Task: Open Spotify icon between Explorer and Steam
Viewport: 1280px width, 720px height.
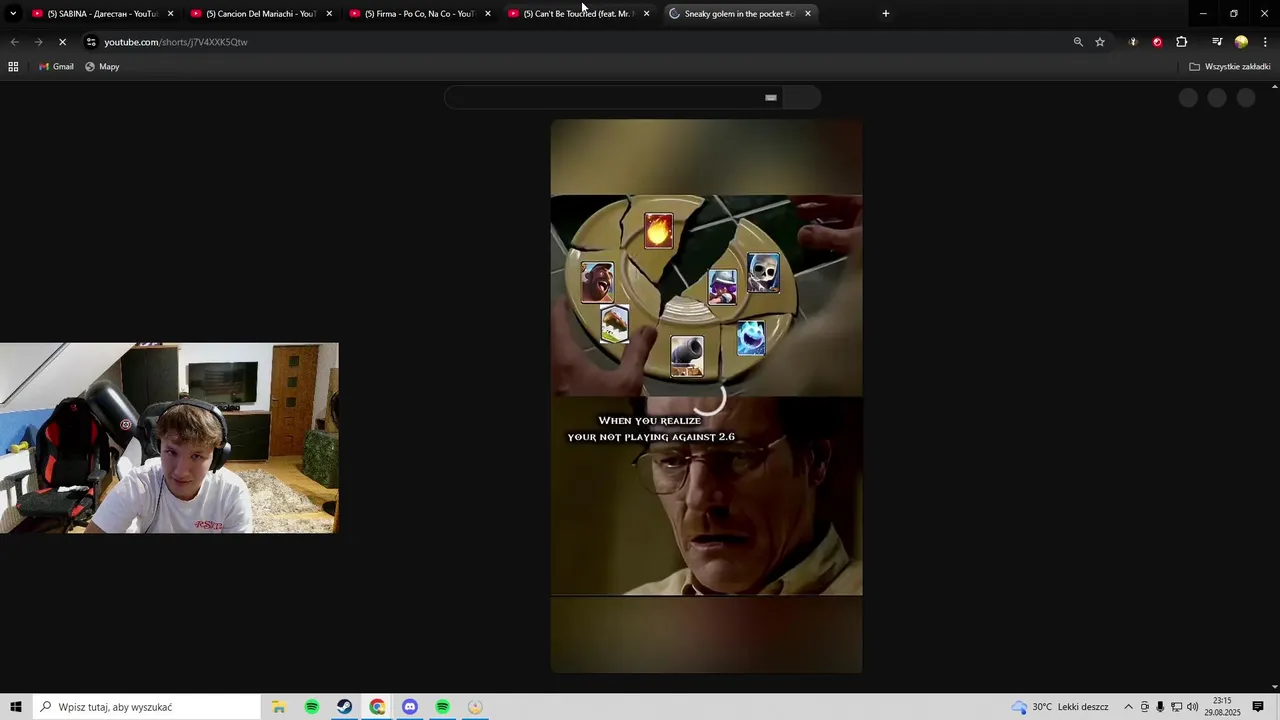Action: (x=312, y=707)
